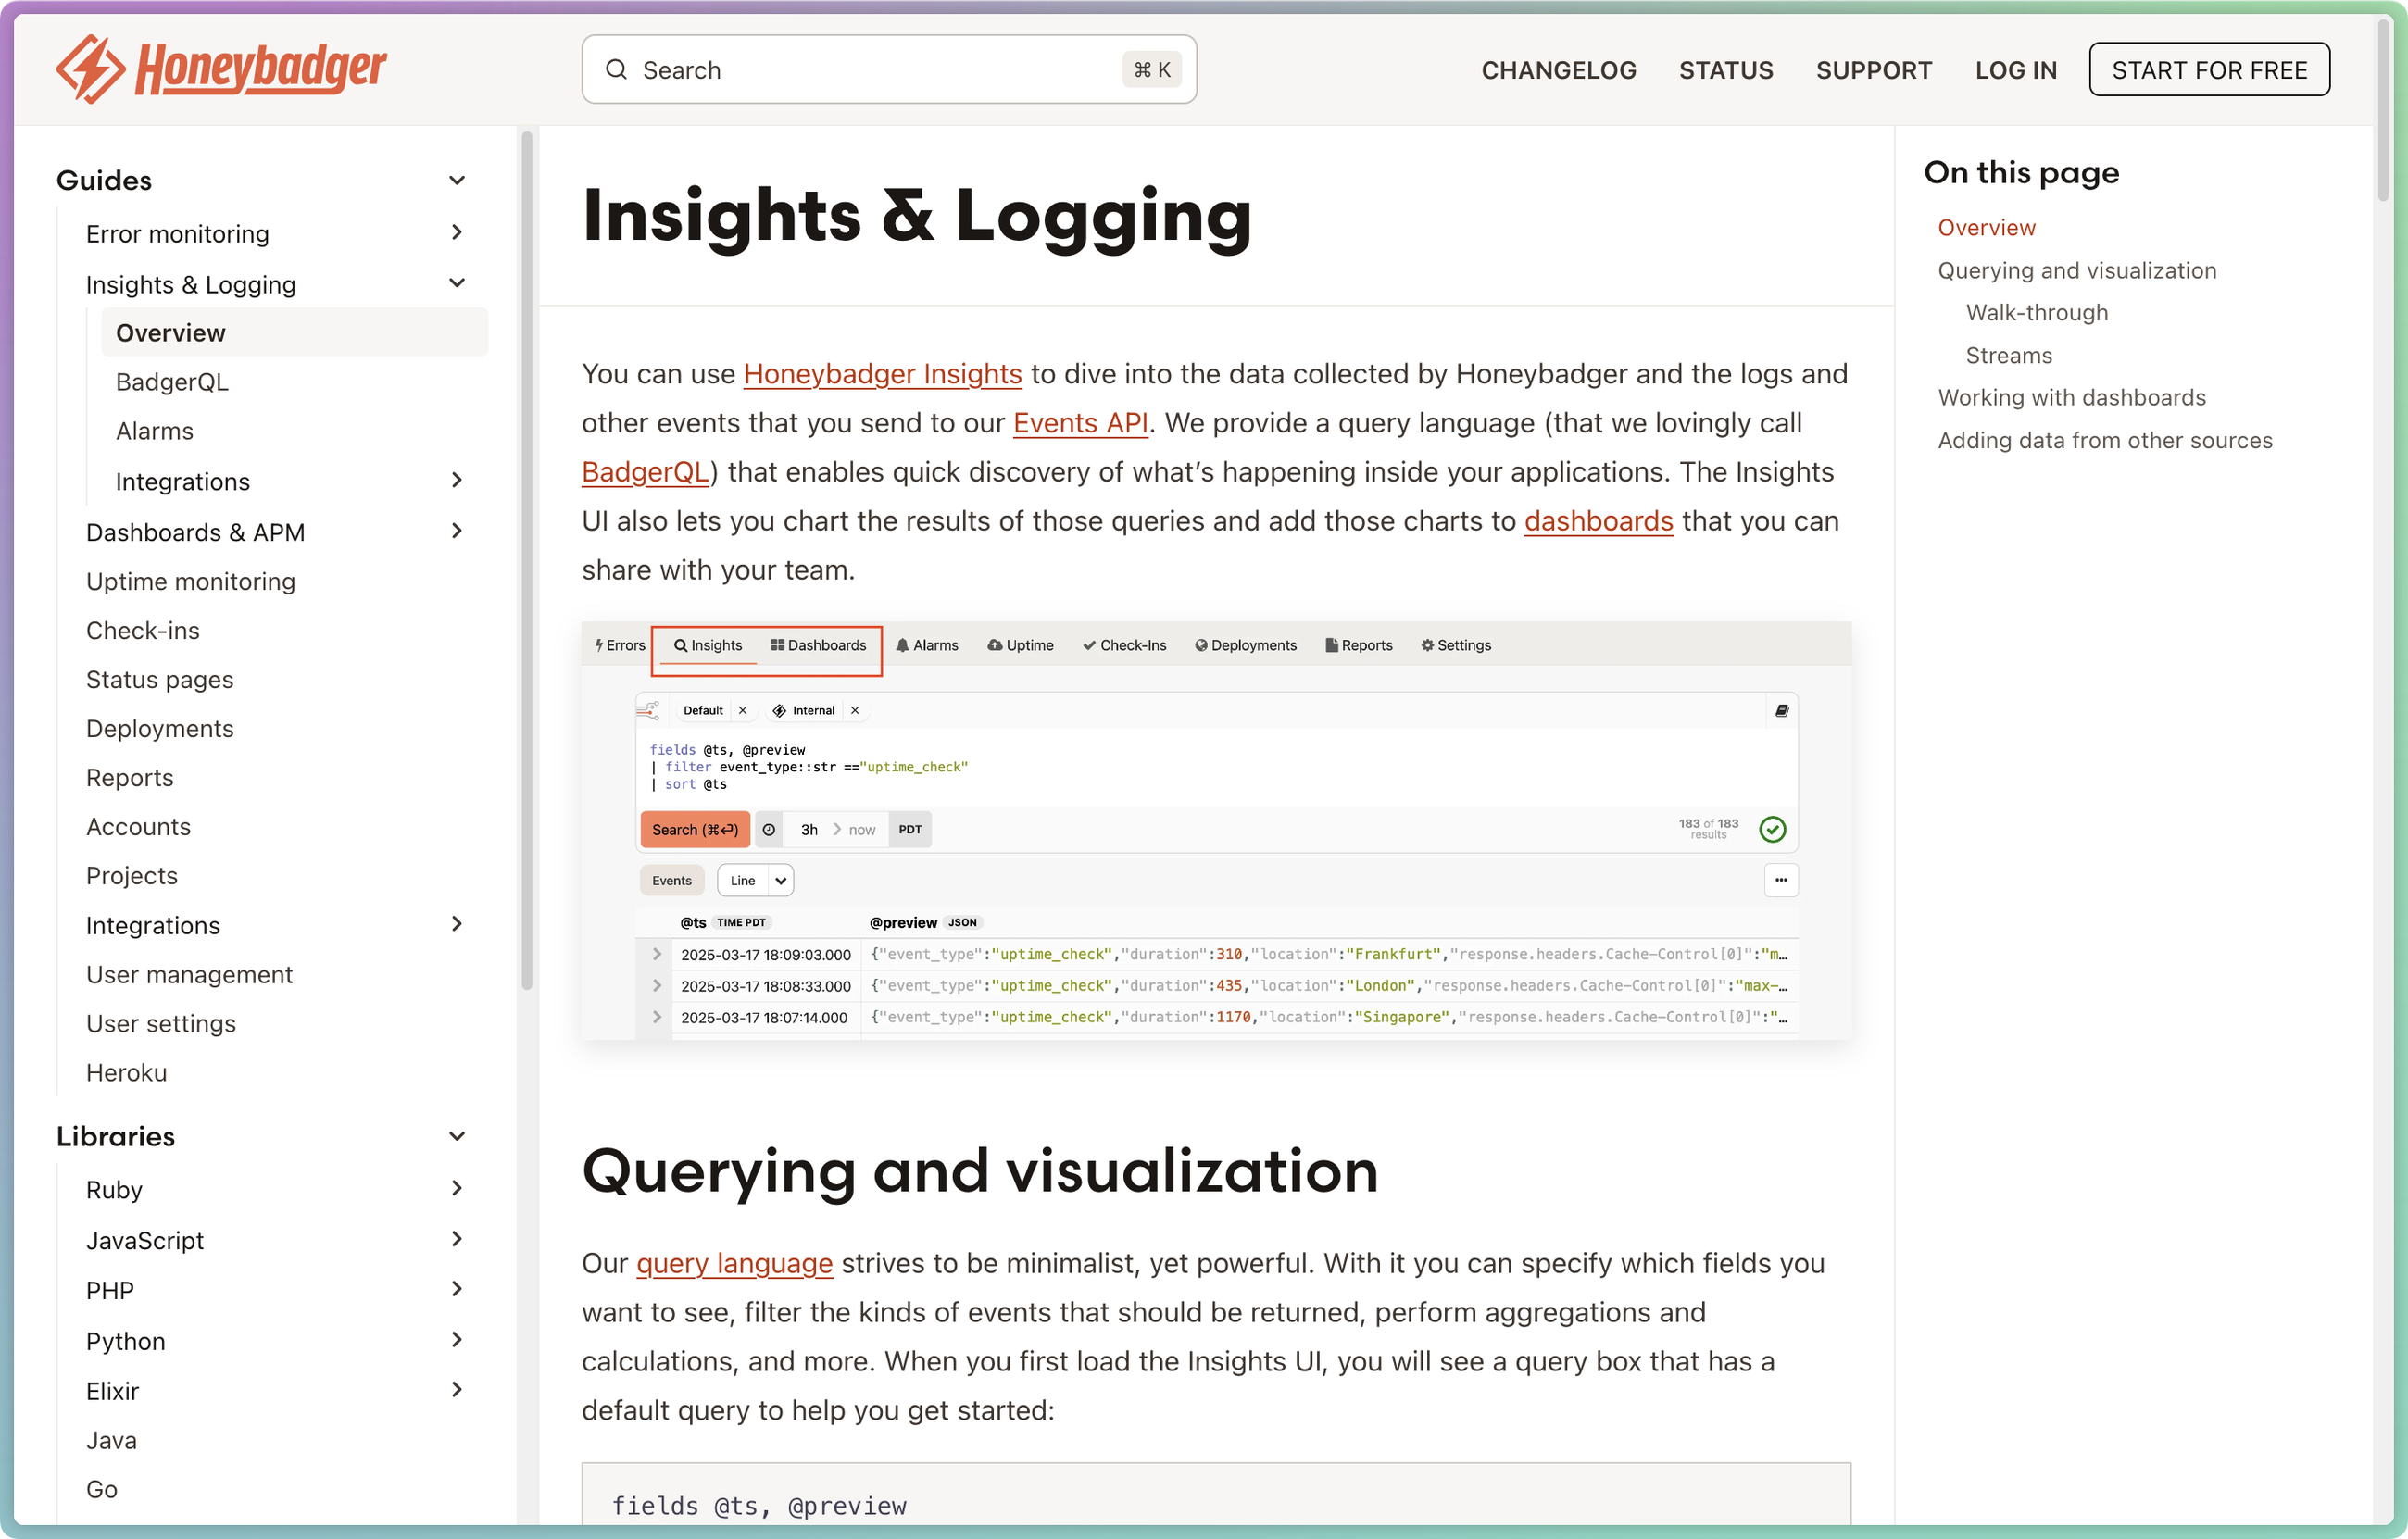The height and width of the screenshot is (1539, 2408).
Task: Click the clock icon beside the Search button
Action: 768,830
